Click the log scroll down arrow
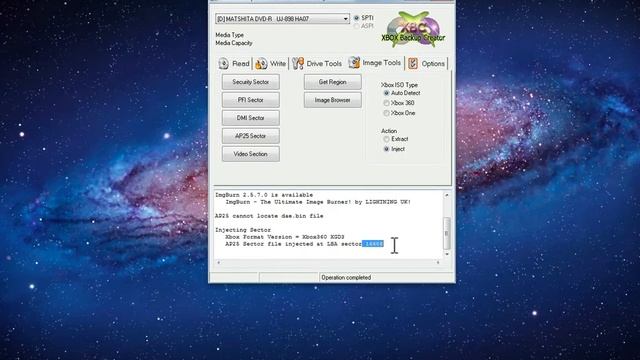 pyautogui.click(x=447, y=254)
